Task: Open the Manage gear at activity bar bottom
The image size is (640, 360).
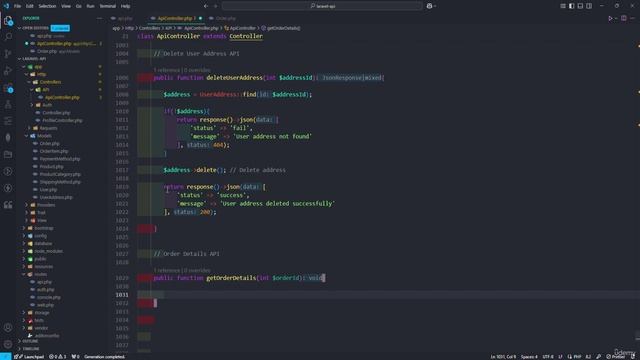Action: 8,344
